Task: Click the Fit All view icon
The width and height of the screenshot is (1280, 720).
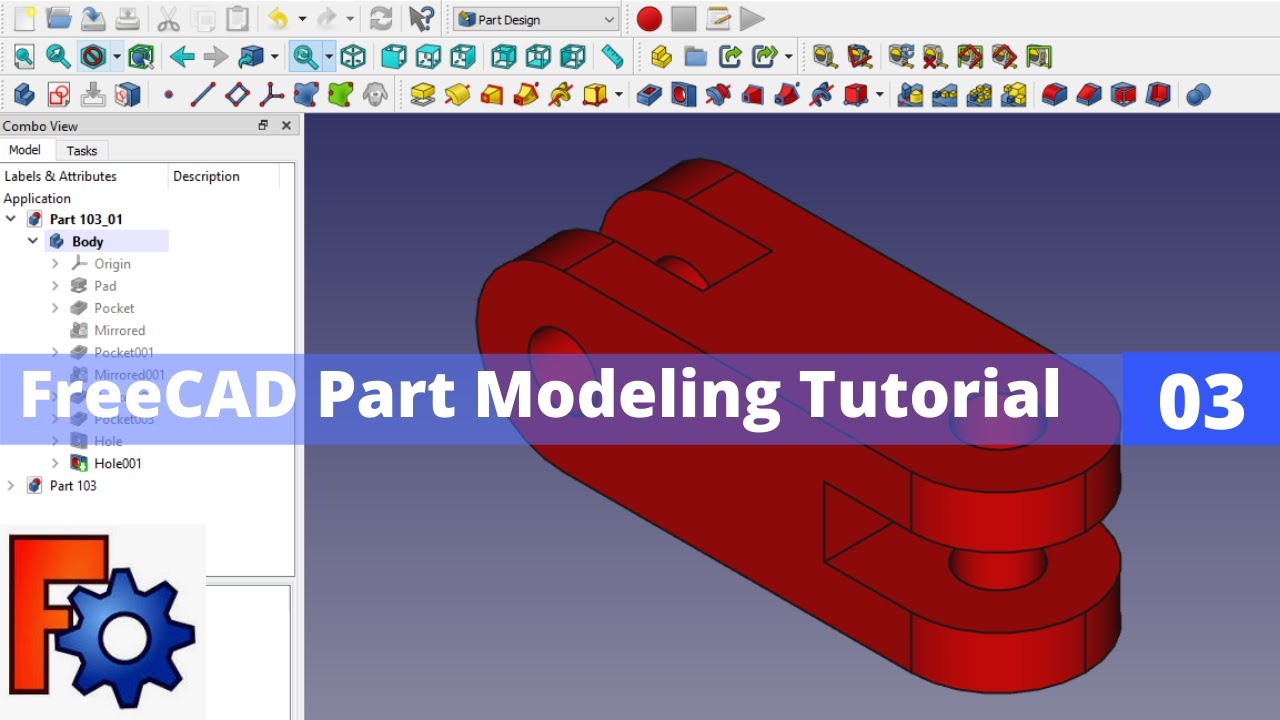Action: click(x=22, y=57)
